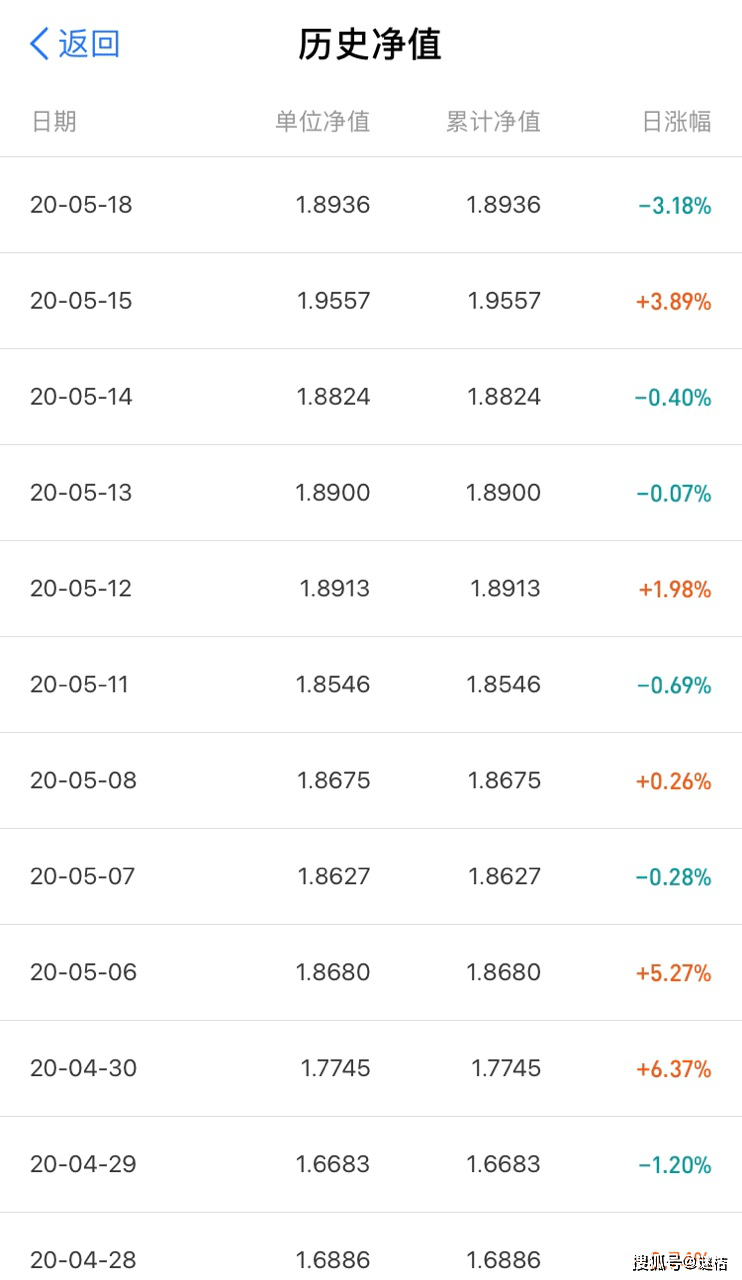Tap the 1.8675 cumulative net value
This screenshot has width=742, height=1280.
click(x=504, y=781)
